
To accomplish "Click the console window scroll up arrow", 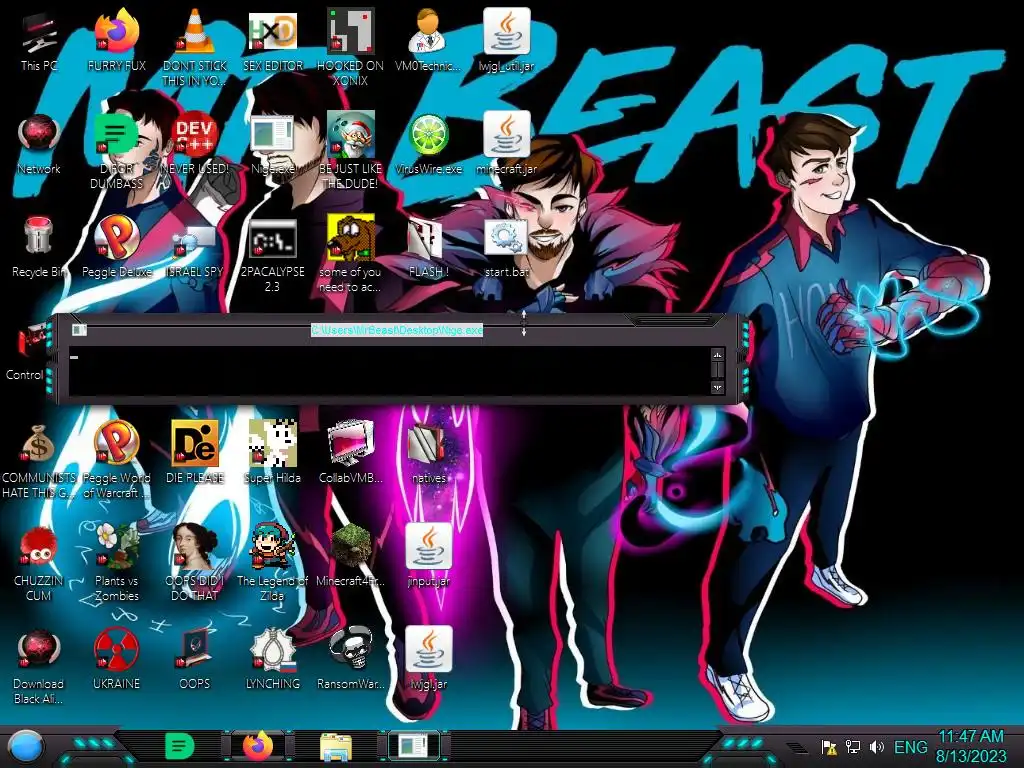I will pyautogui.click(x=717, y=355).
